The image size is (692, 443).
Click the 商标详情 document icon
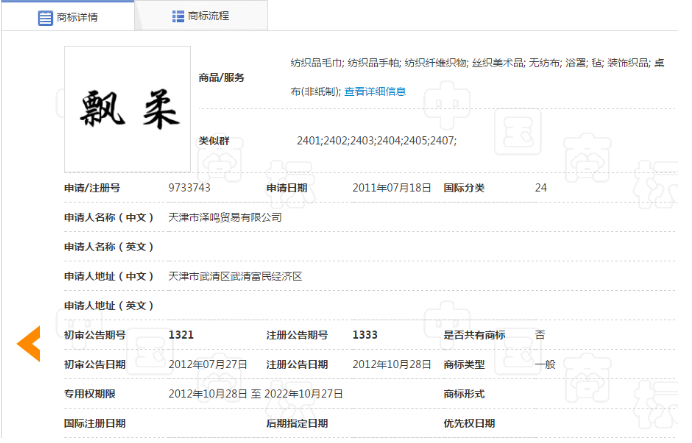[45, 18]
